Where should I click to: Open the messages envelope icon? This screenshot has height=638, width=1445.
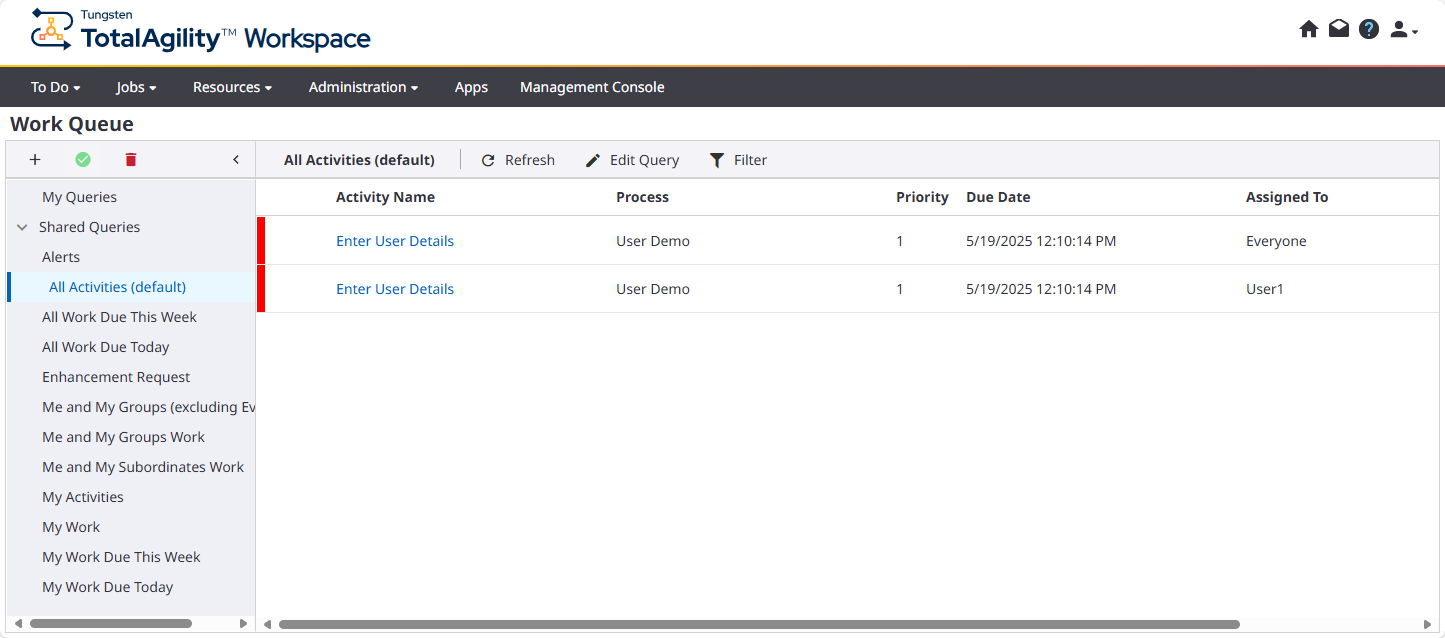(x=1339, y=29)
